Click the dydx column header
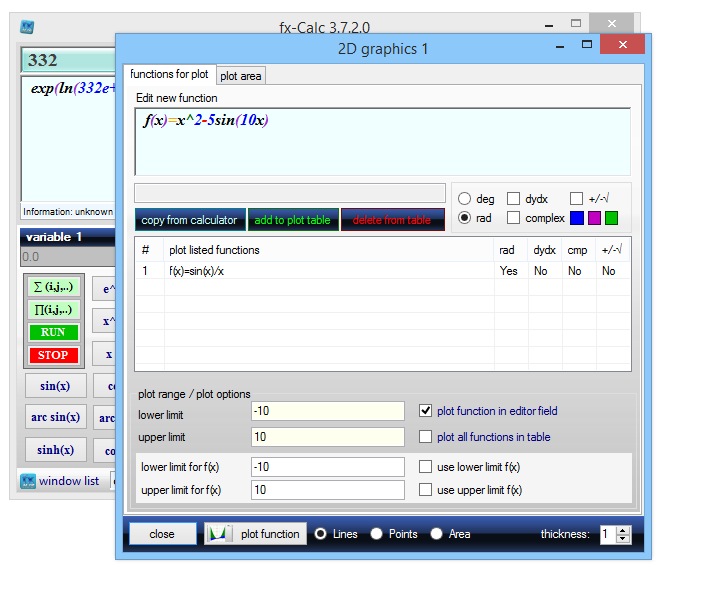 (545, 250)
